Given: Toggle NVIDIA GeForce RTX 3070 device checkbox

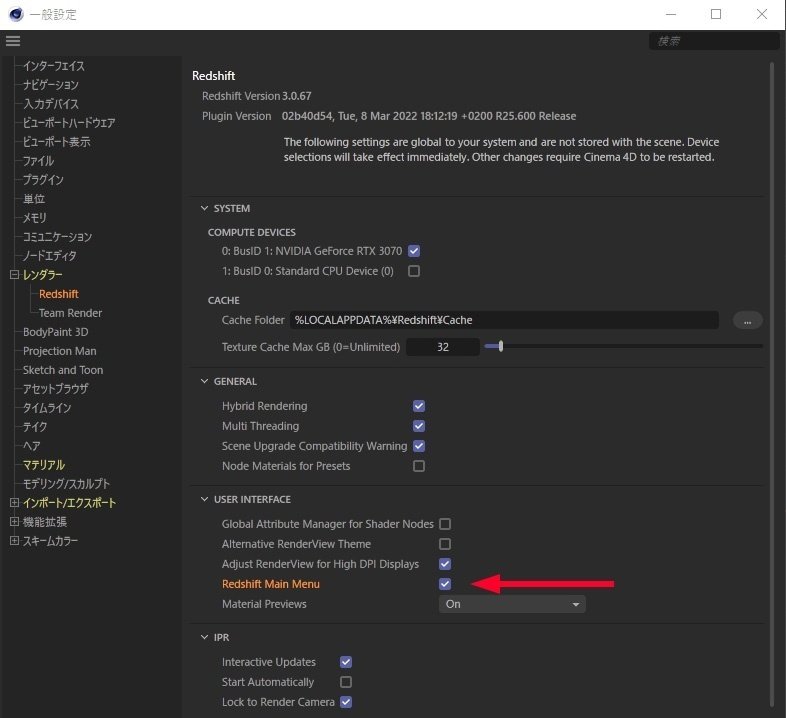Looking at the screenshot, I should (414, 251).
